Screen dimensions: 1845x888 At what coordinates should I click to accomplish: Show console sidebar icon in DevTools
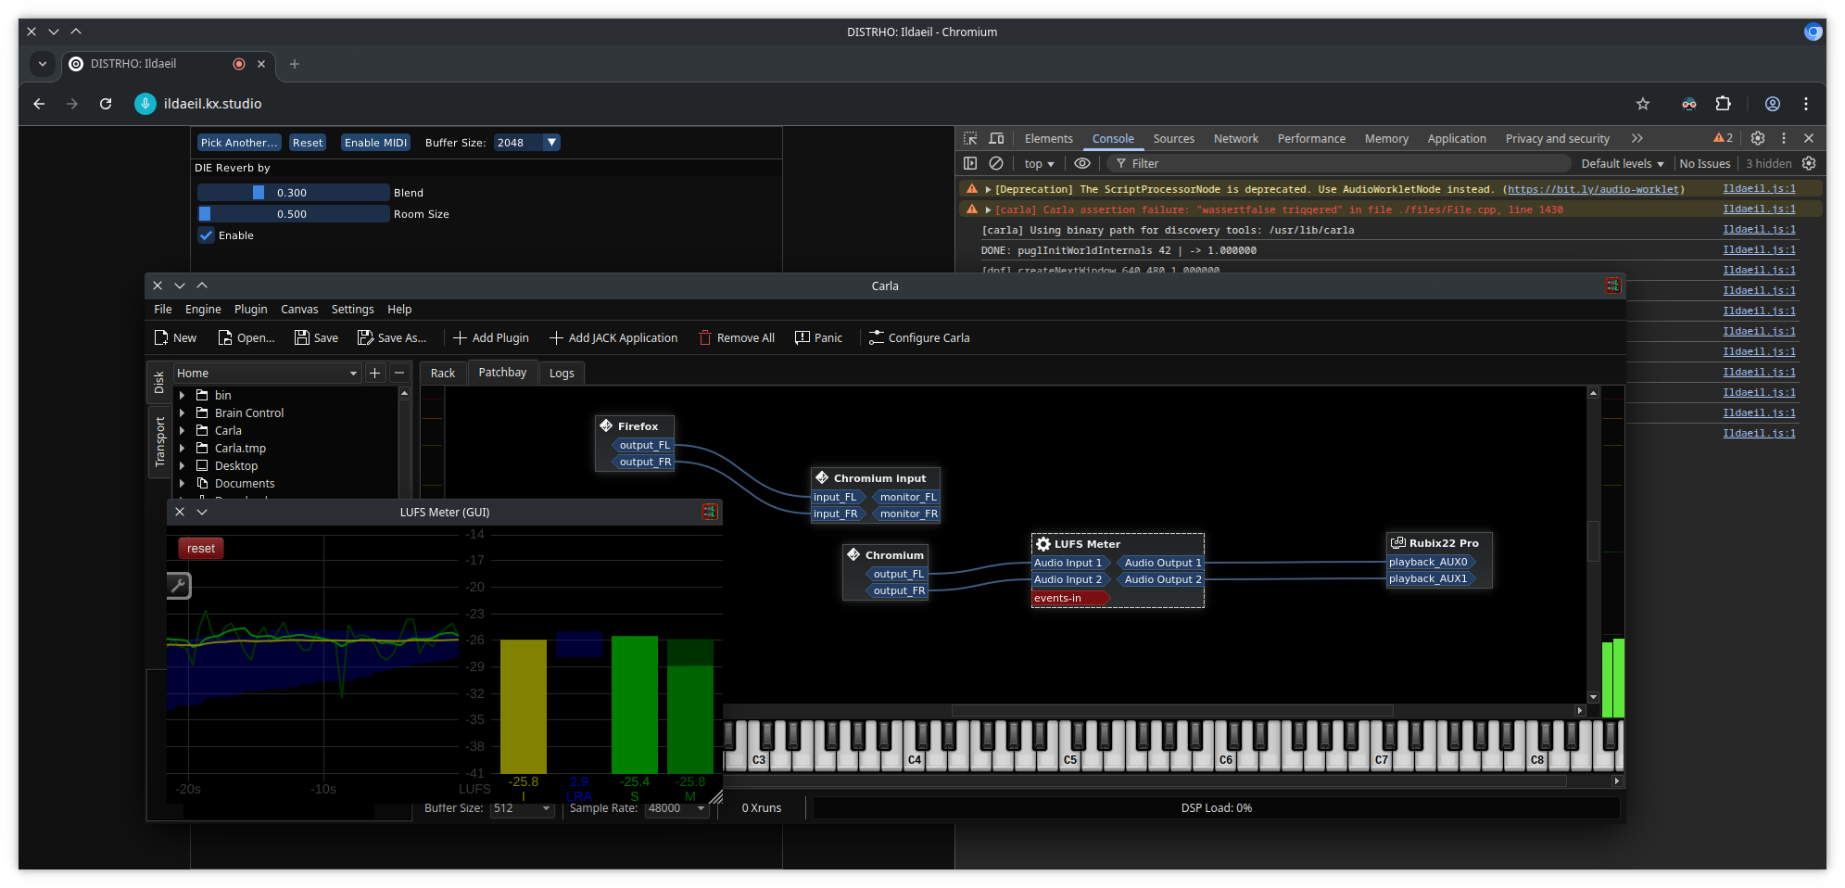(970, 163)
